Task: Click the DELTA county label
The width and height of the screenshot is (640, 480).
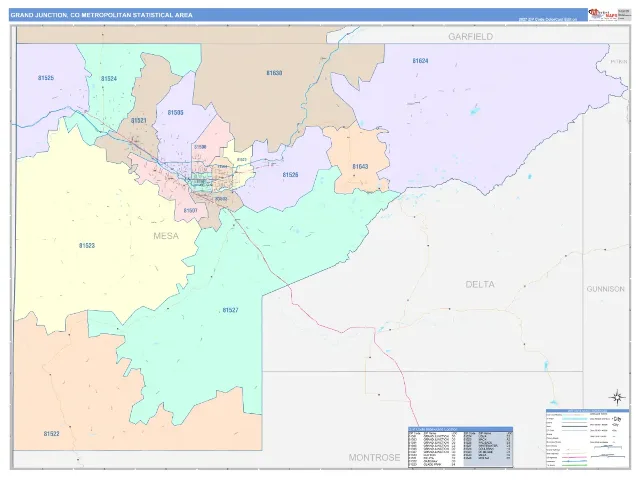Action: pos(480,284)
